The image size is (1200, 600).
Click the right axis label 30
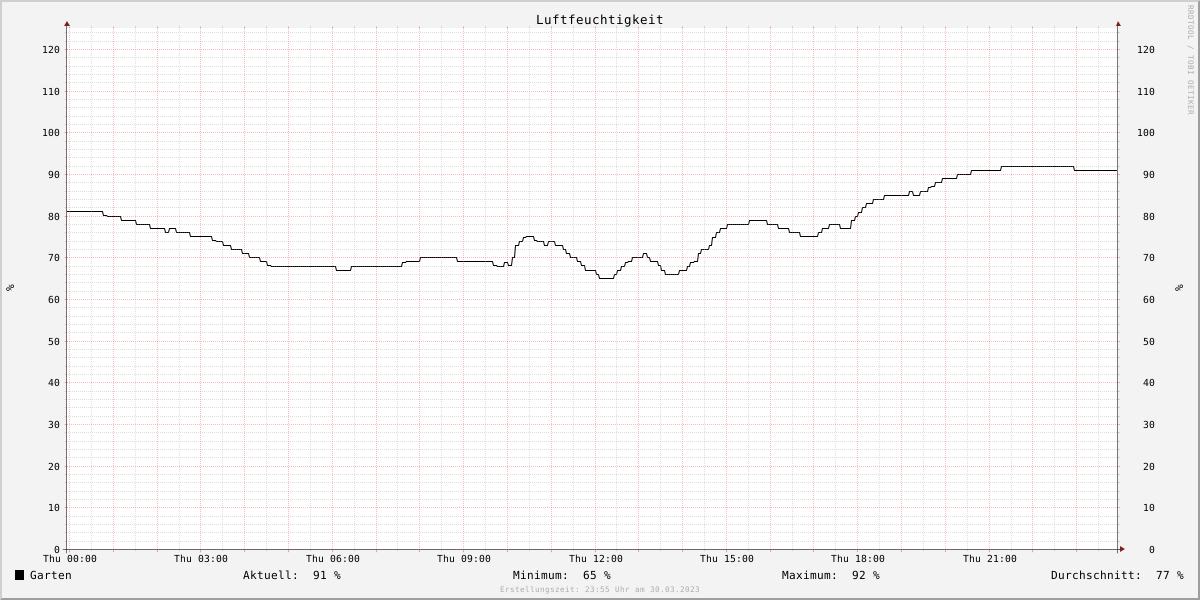click(1149, 425)
